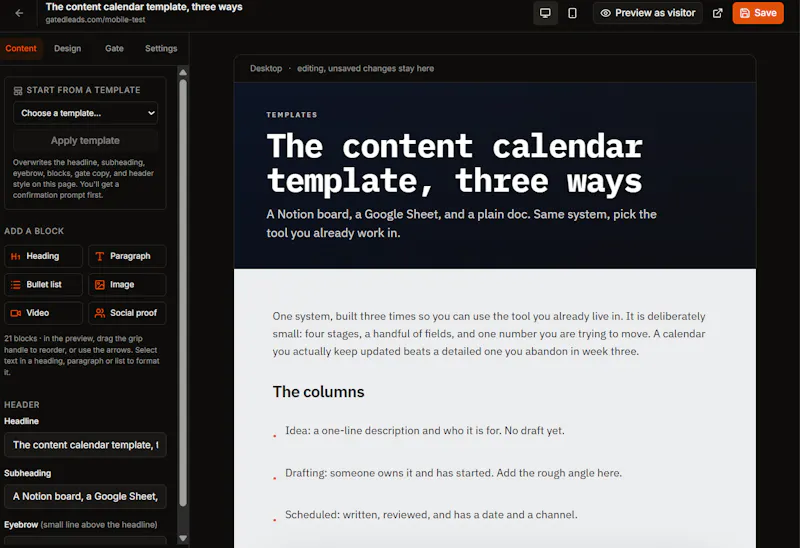The width and height of the screenshot is (800, 548).
Task: Click the Subheading input field
Action: click(85, 496)
